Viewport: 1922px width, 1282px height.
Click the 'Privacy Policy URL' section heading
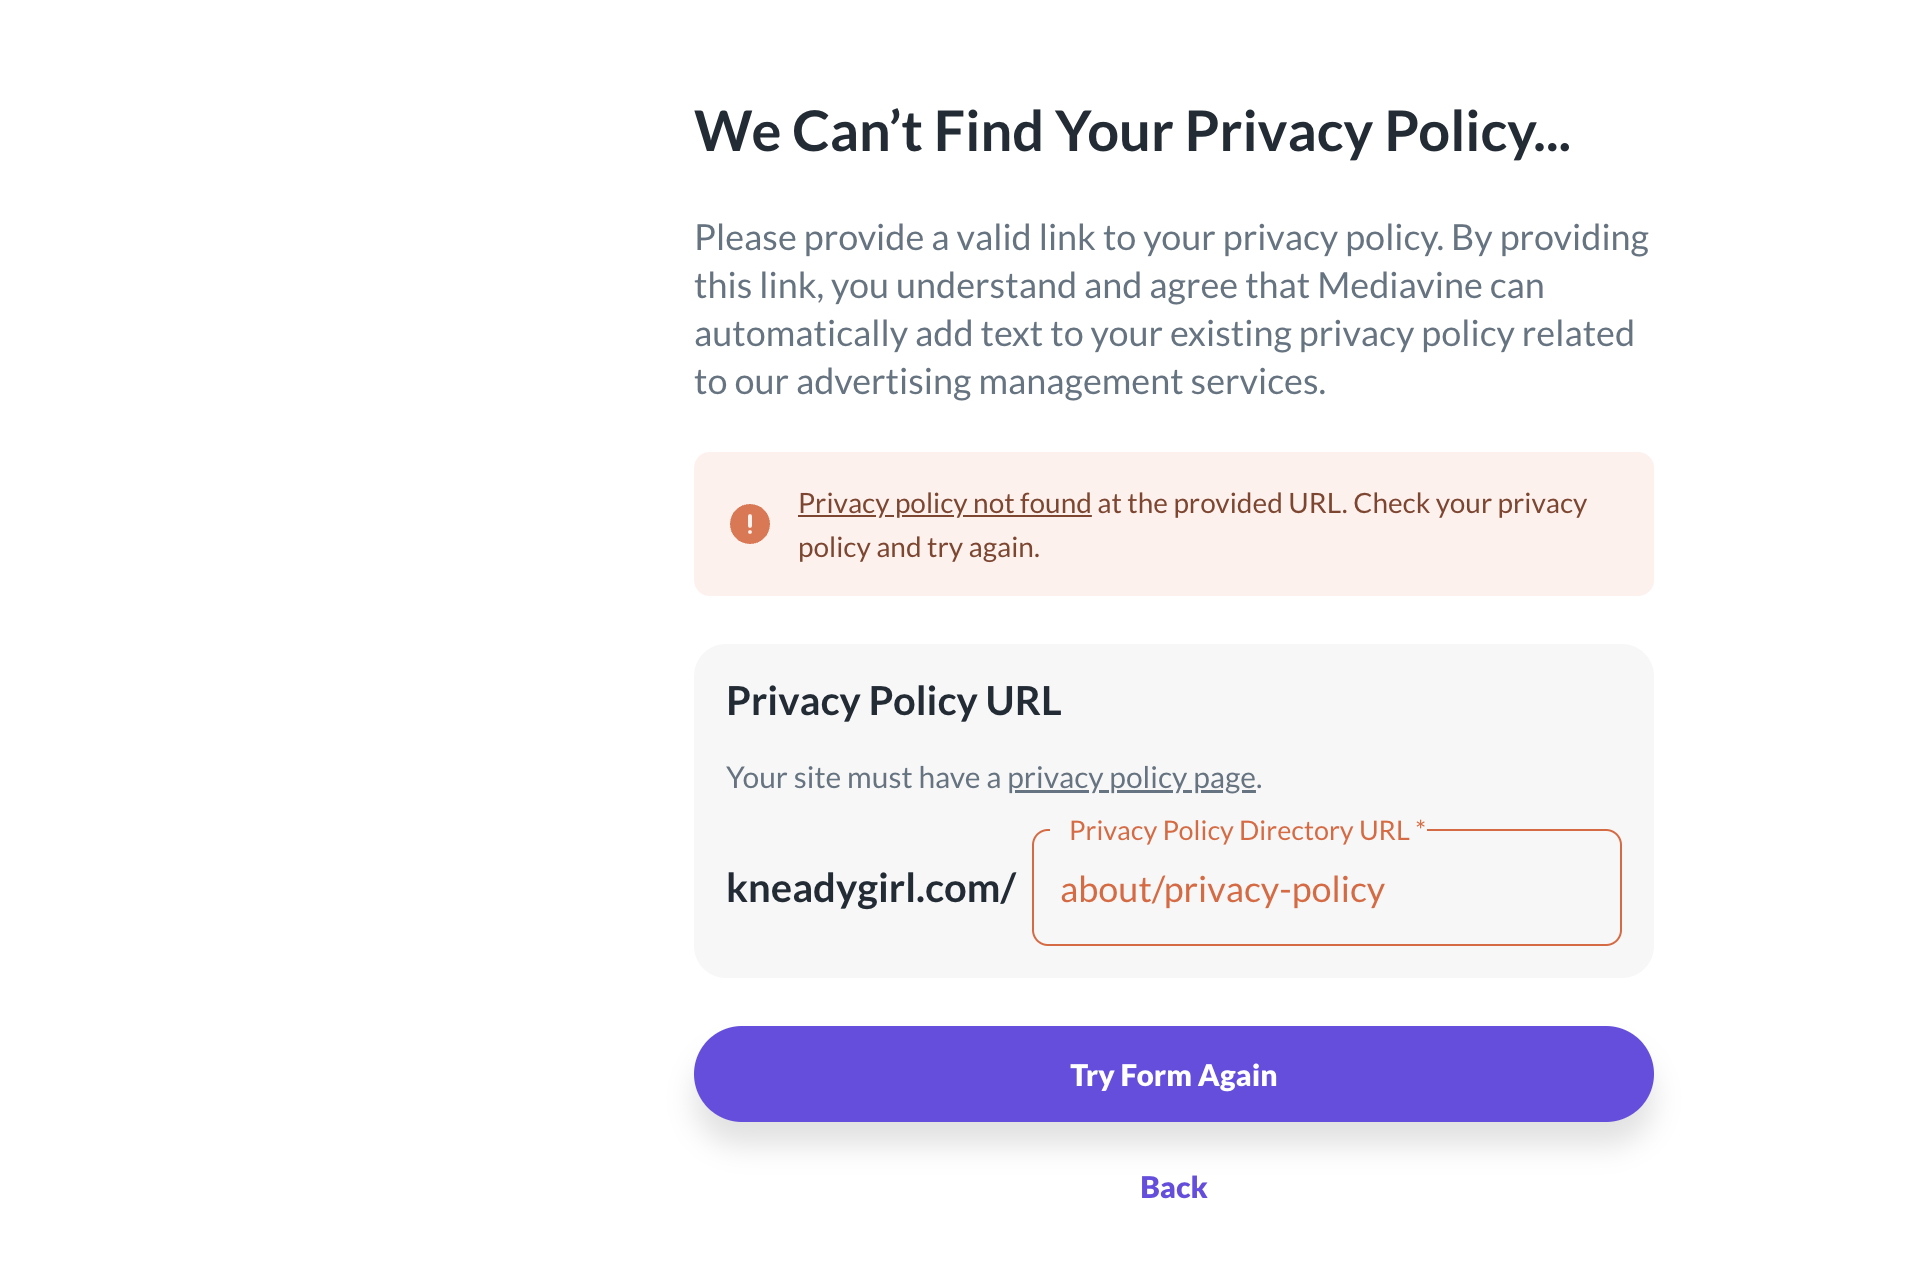893,701
